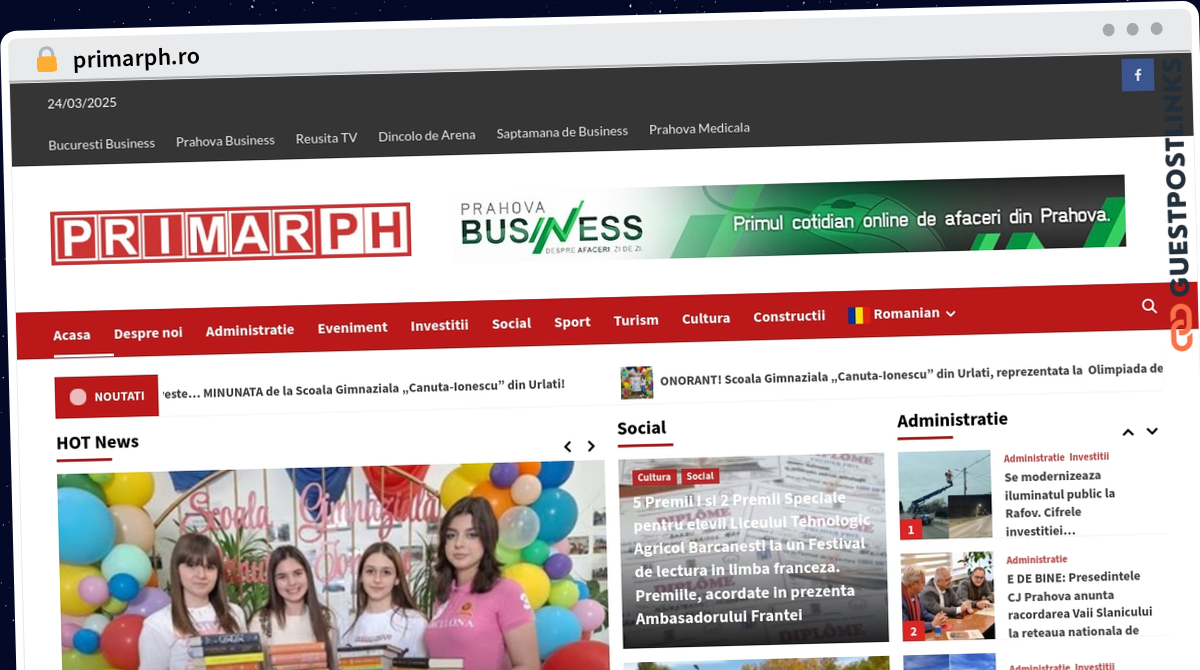Open the Despre noi menu item

[x=148, y=332]
